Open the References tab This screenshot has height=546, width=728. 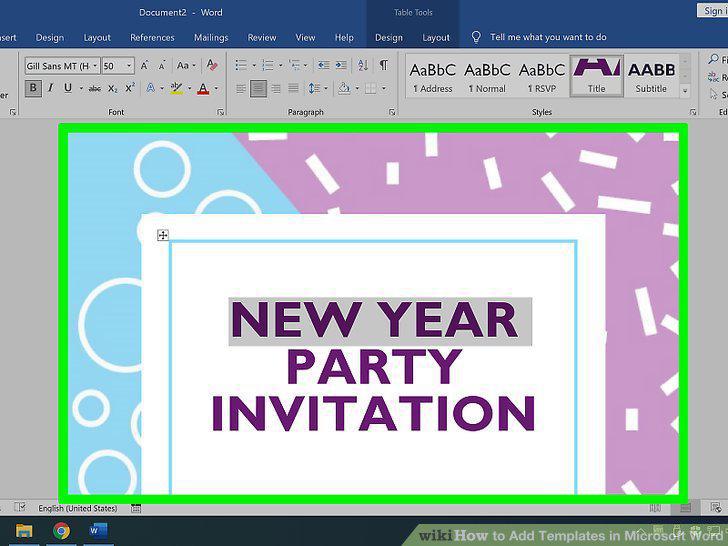(x=152, y=38)
